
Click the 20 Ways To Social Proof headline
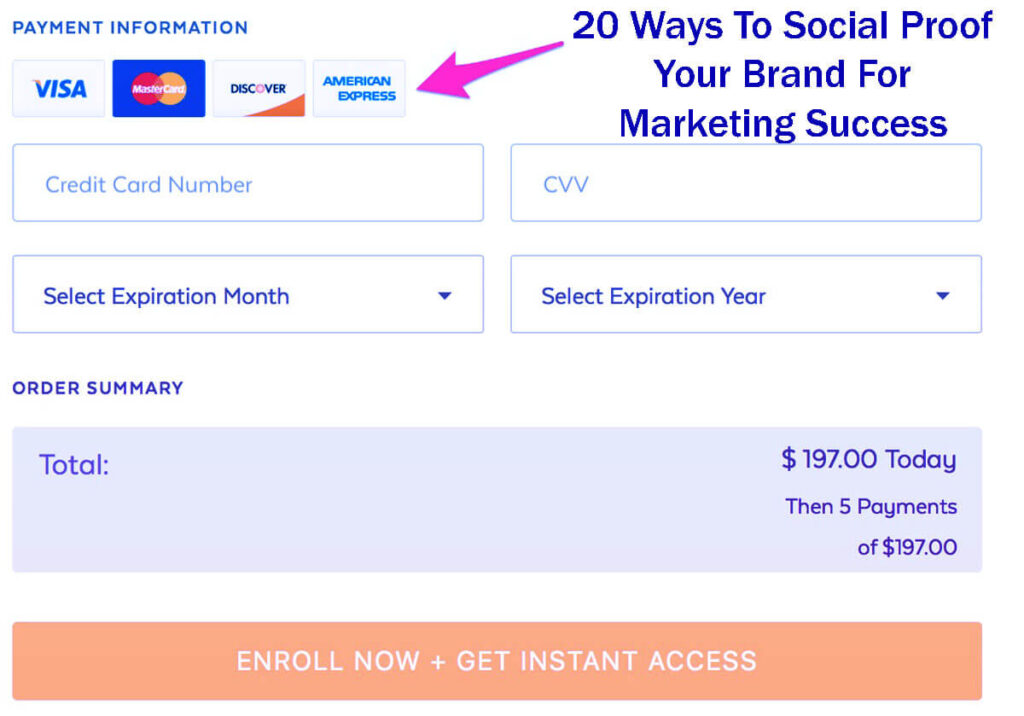[x=782, y=74]
